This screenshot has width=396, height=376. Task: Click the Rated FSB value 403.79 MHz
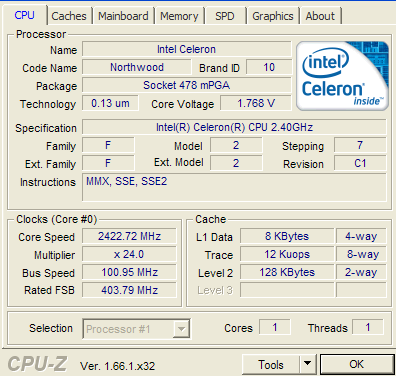tap(129, 290)
